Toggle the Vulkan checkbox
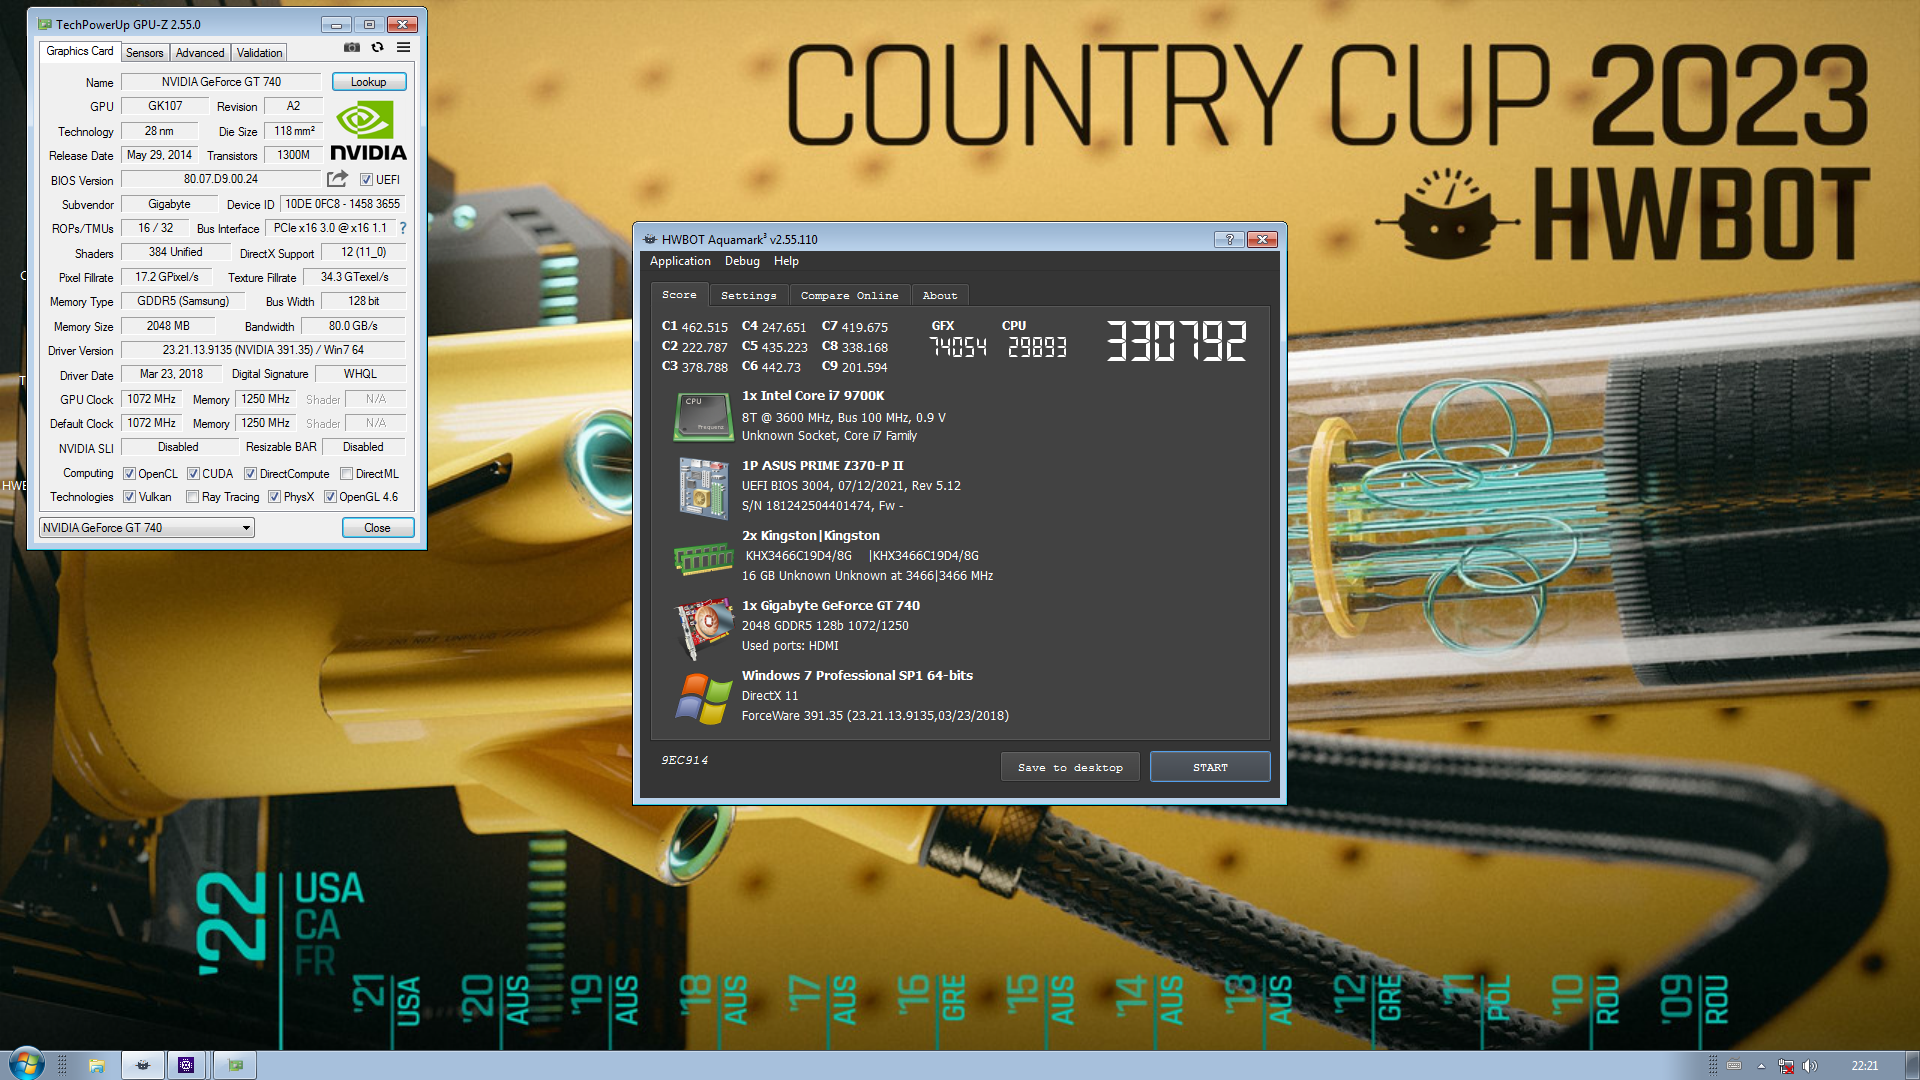 tap(129, 497)
